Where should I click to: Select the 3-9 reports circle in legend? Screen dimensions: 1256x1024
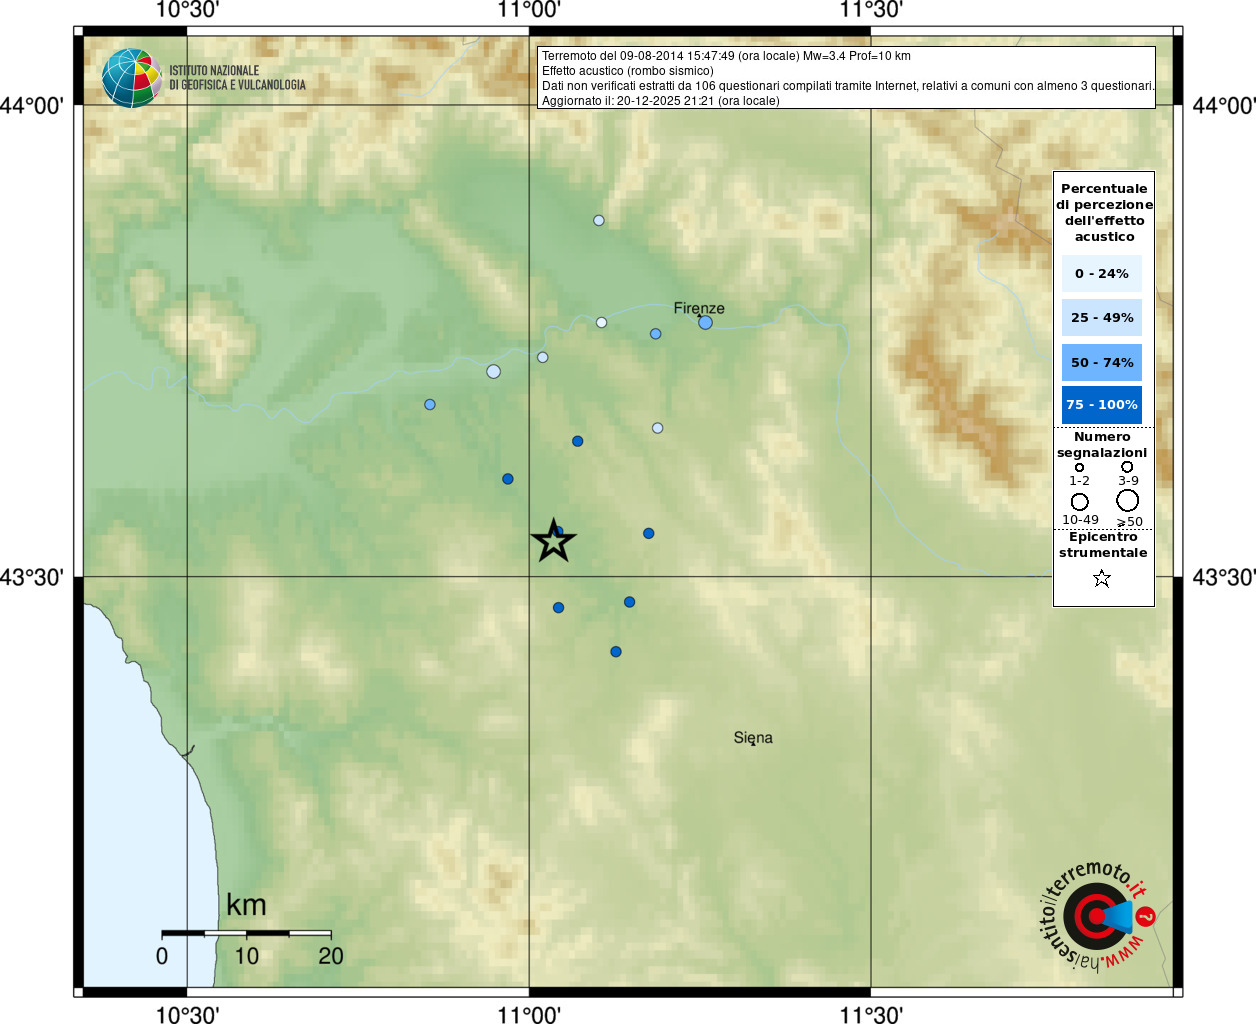click(1127, 466)
